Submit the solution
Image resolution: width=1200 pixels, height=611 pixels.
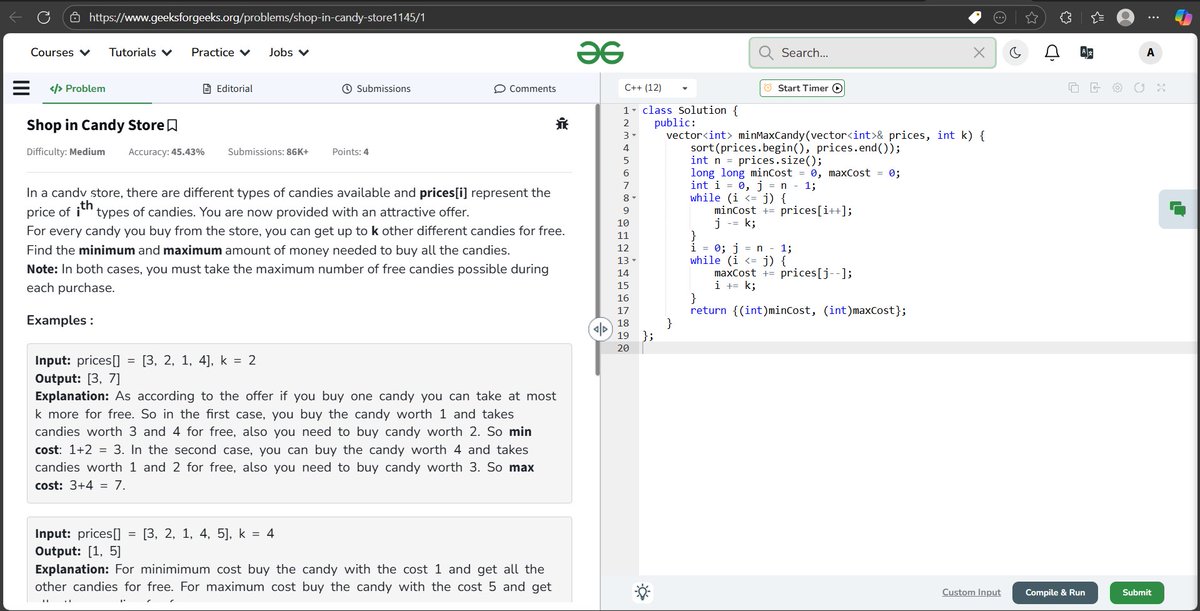pyautogui.click(x=1137, y=592)
